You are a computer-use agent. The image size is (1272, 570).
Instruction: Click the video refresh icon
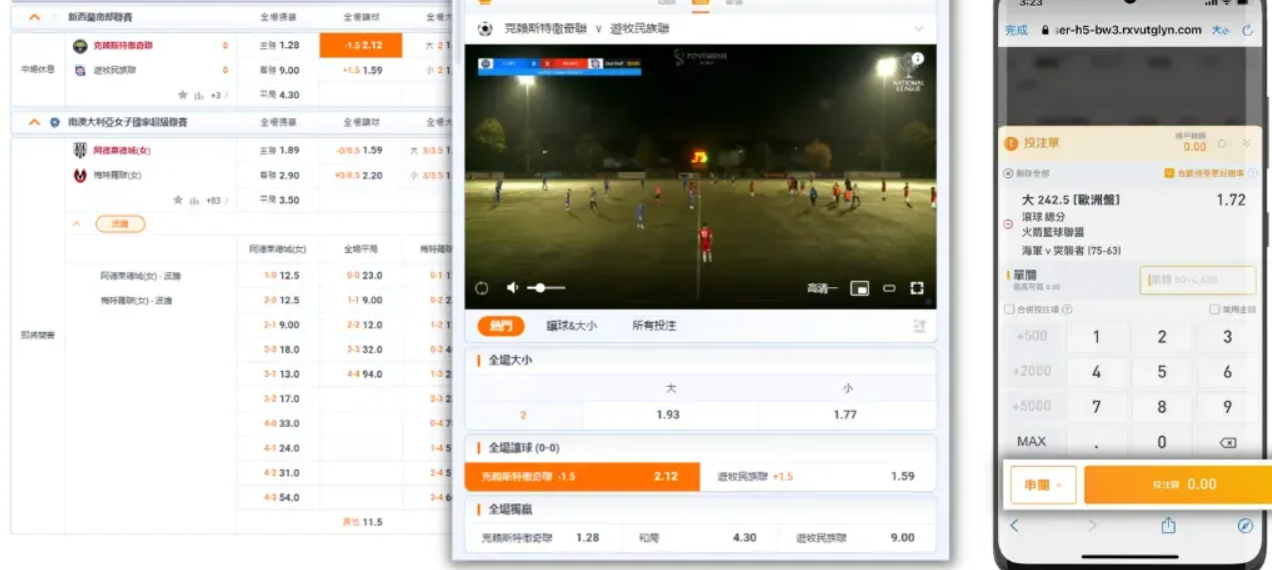coord(481,288)
